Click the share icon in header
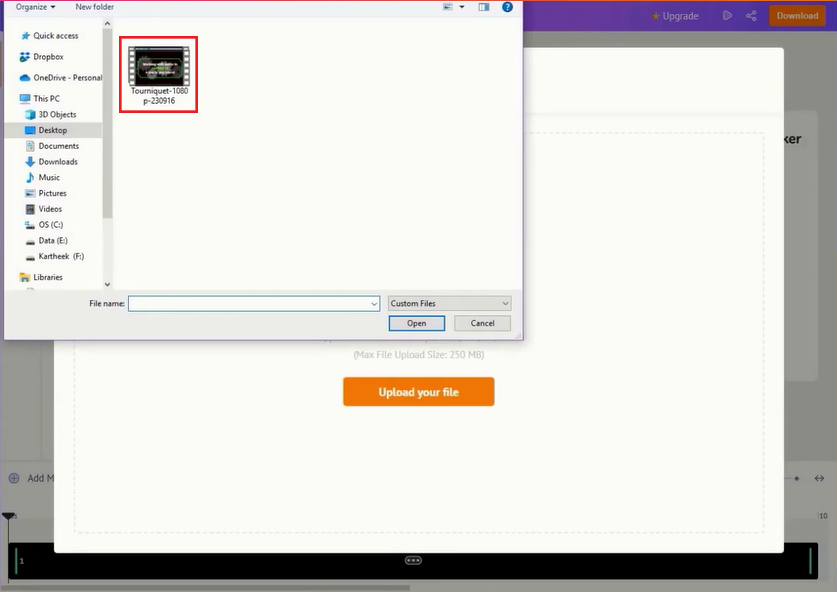 pyautogui.click(x=751, y=15)
